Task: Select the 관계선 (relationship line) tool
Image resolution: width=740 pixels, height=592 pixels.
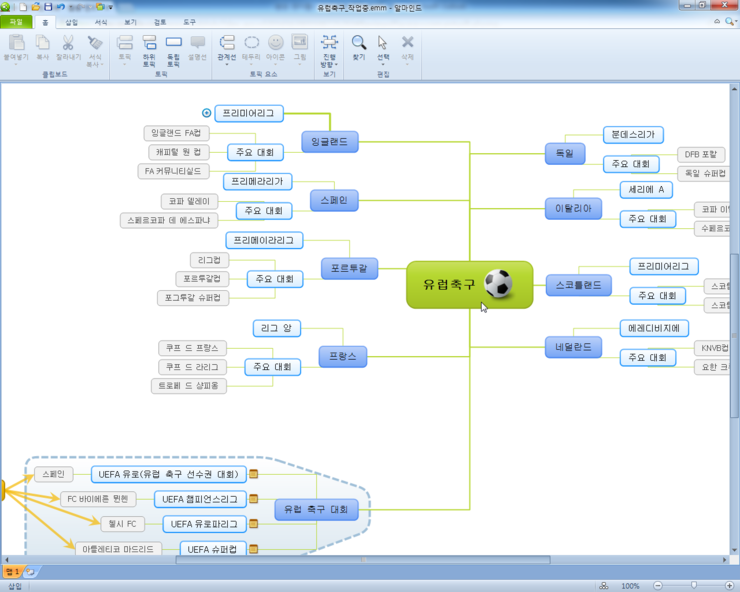Action: (x=227, y=46)
